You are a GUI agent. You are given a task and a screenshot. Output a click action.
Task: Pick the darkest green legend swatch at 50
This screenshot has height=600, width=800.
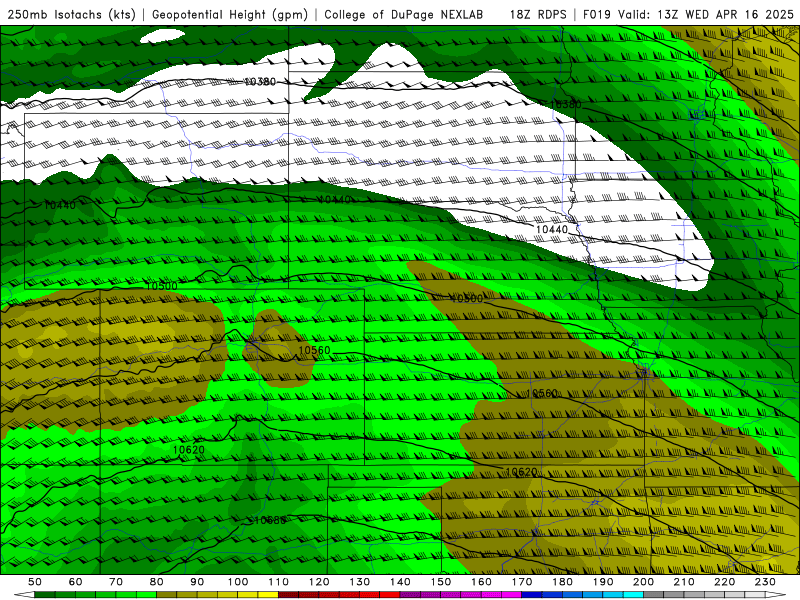[x=45, y=595]
